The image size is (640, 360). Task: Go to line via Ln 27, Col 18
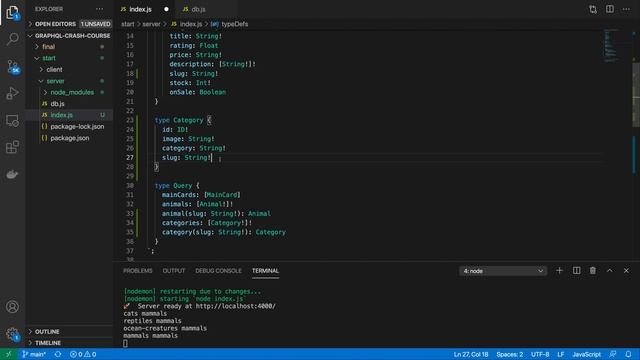click(x=471, y=354)
